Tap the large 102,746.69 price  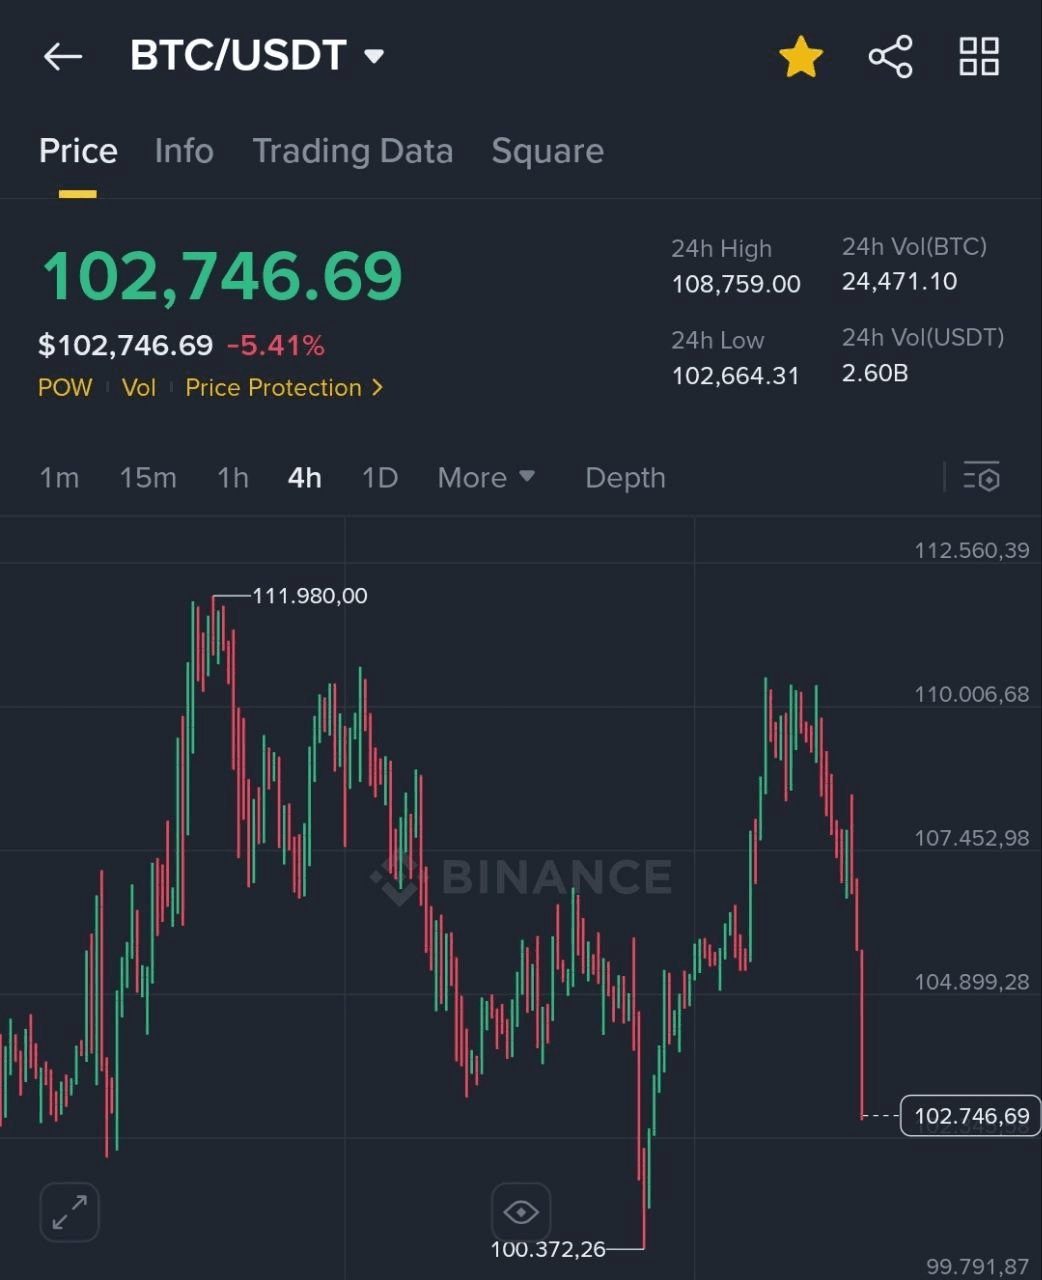(221, 275)
